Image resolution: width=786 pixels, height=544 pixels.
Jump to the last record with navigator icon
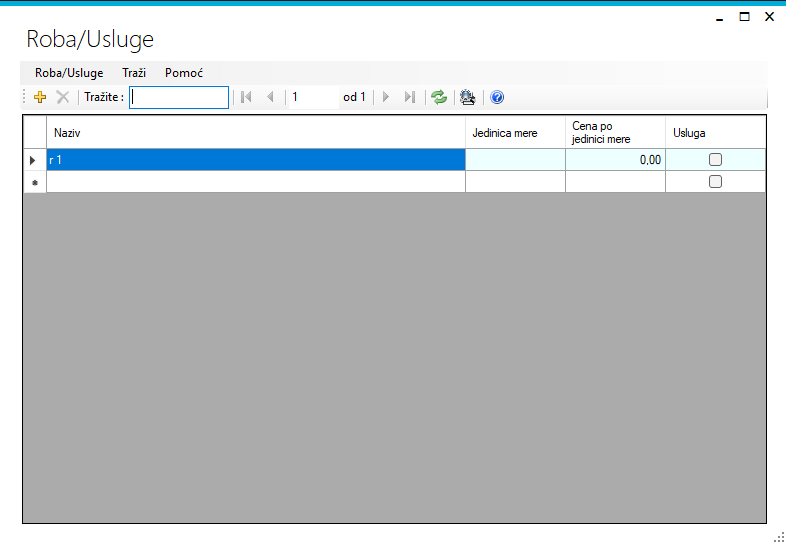pos(410,97)
